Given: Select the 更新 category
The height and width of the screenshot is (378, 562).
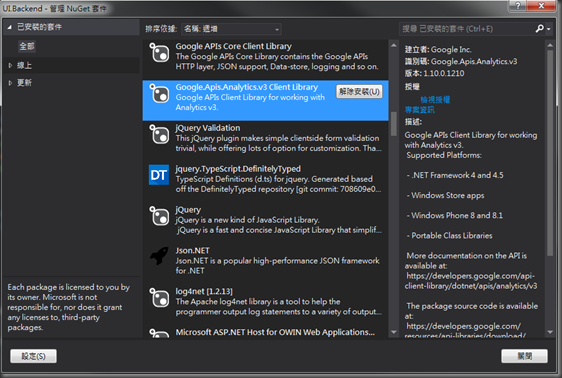Looking at the screenshot, I should 24,83.
